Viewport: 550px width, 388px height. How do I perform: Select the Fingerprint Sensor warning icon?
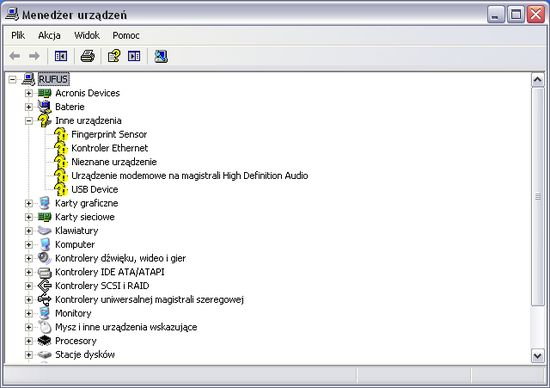pyautogui.click(x=61, y=134)
